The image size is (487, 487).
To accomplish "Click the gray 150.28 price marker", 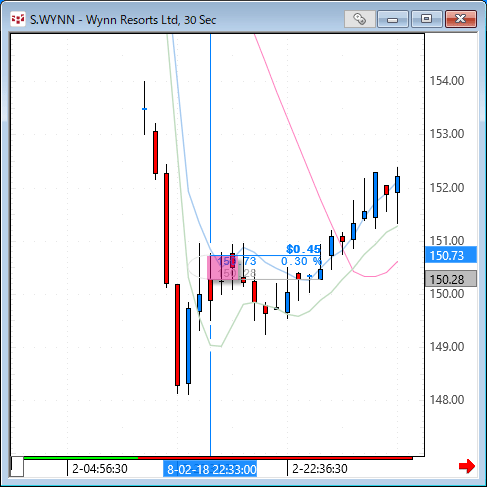I will (x=451, y=279).
